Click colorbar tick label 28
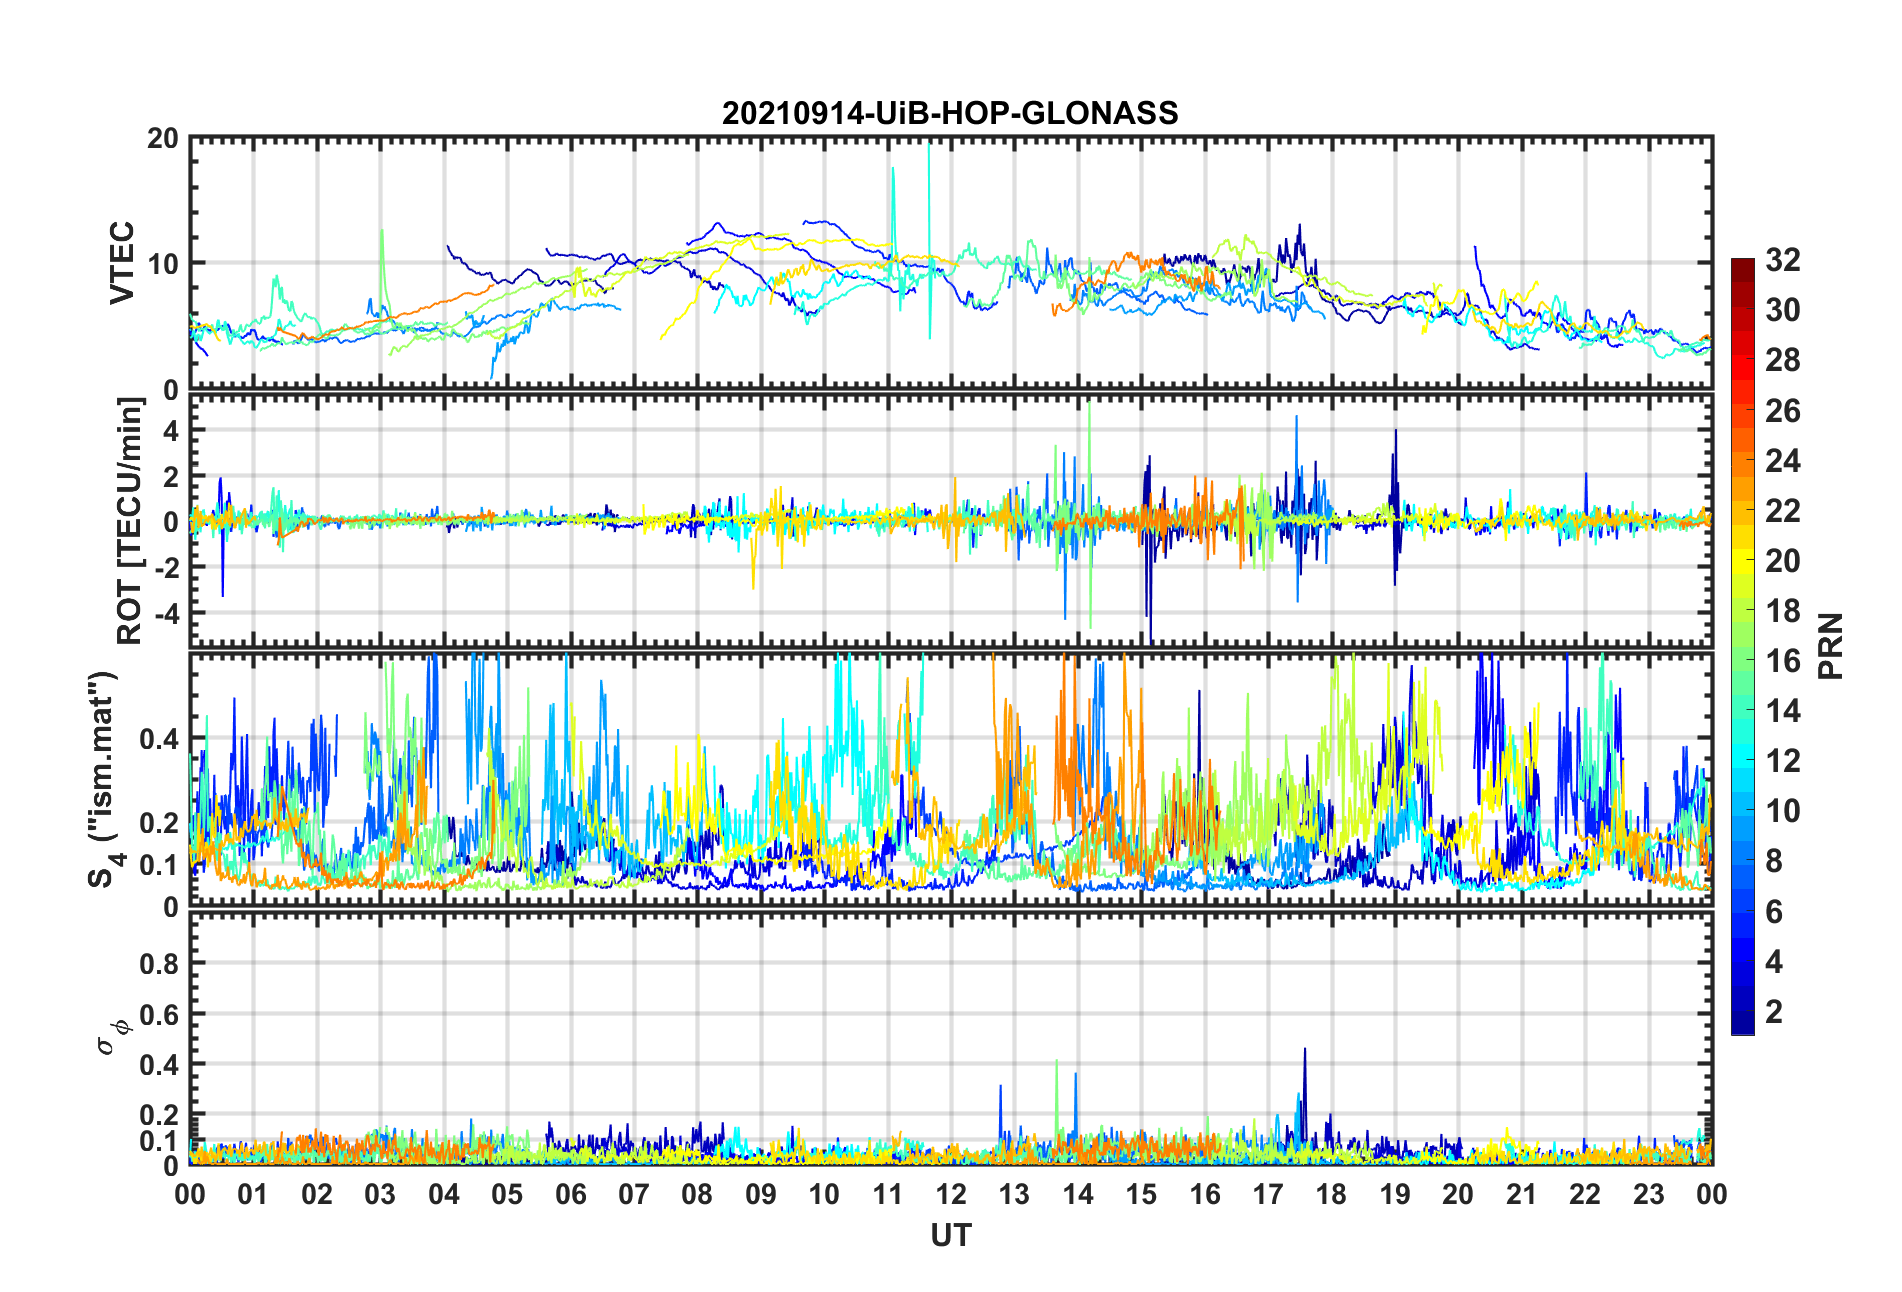This screenshot has width=1902, height=1292. [x=1782, y=360]
